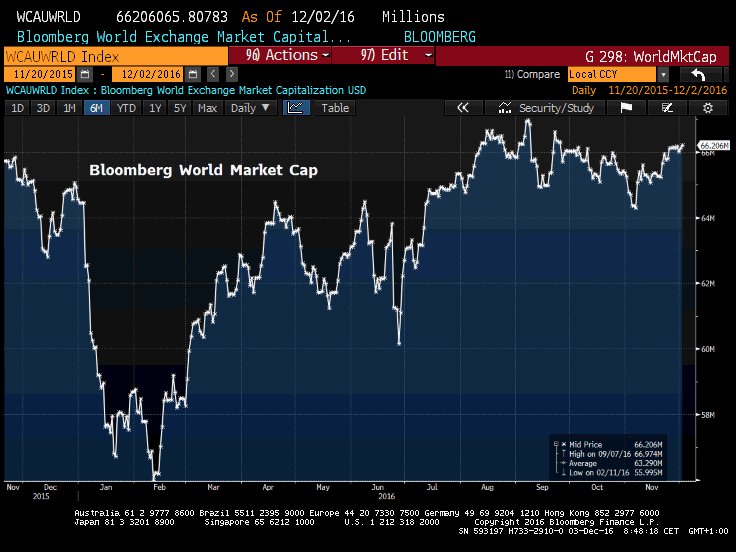Click the undo back arrow button
Image resolution: width=736 pixels, height=552 pixels.
pyautogui.click(x=699, y=75)
